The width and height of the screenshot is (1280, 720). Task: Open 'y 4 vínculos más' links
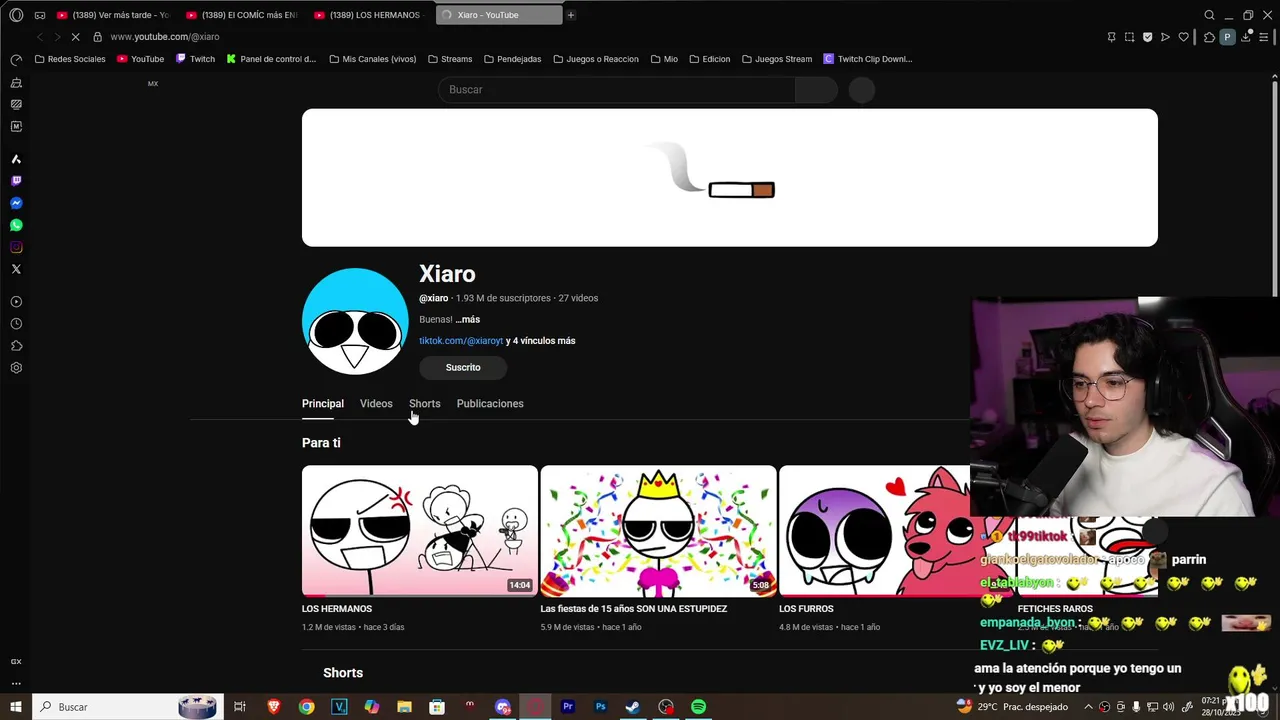540,341
